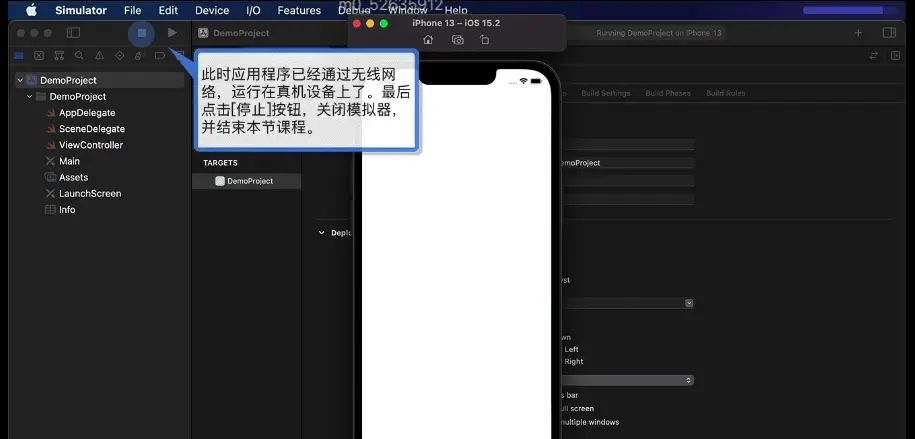This screenshot has height=439, width=915.
Task: Open the Breakpoint navigator icon
Action: [159, 55]
